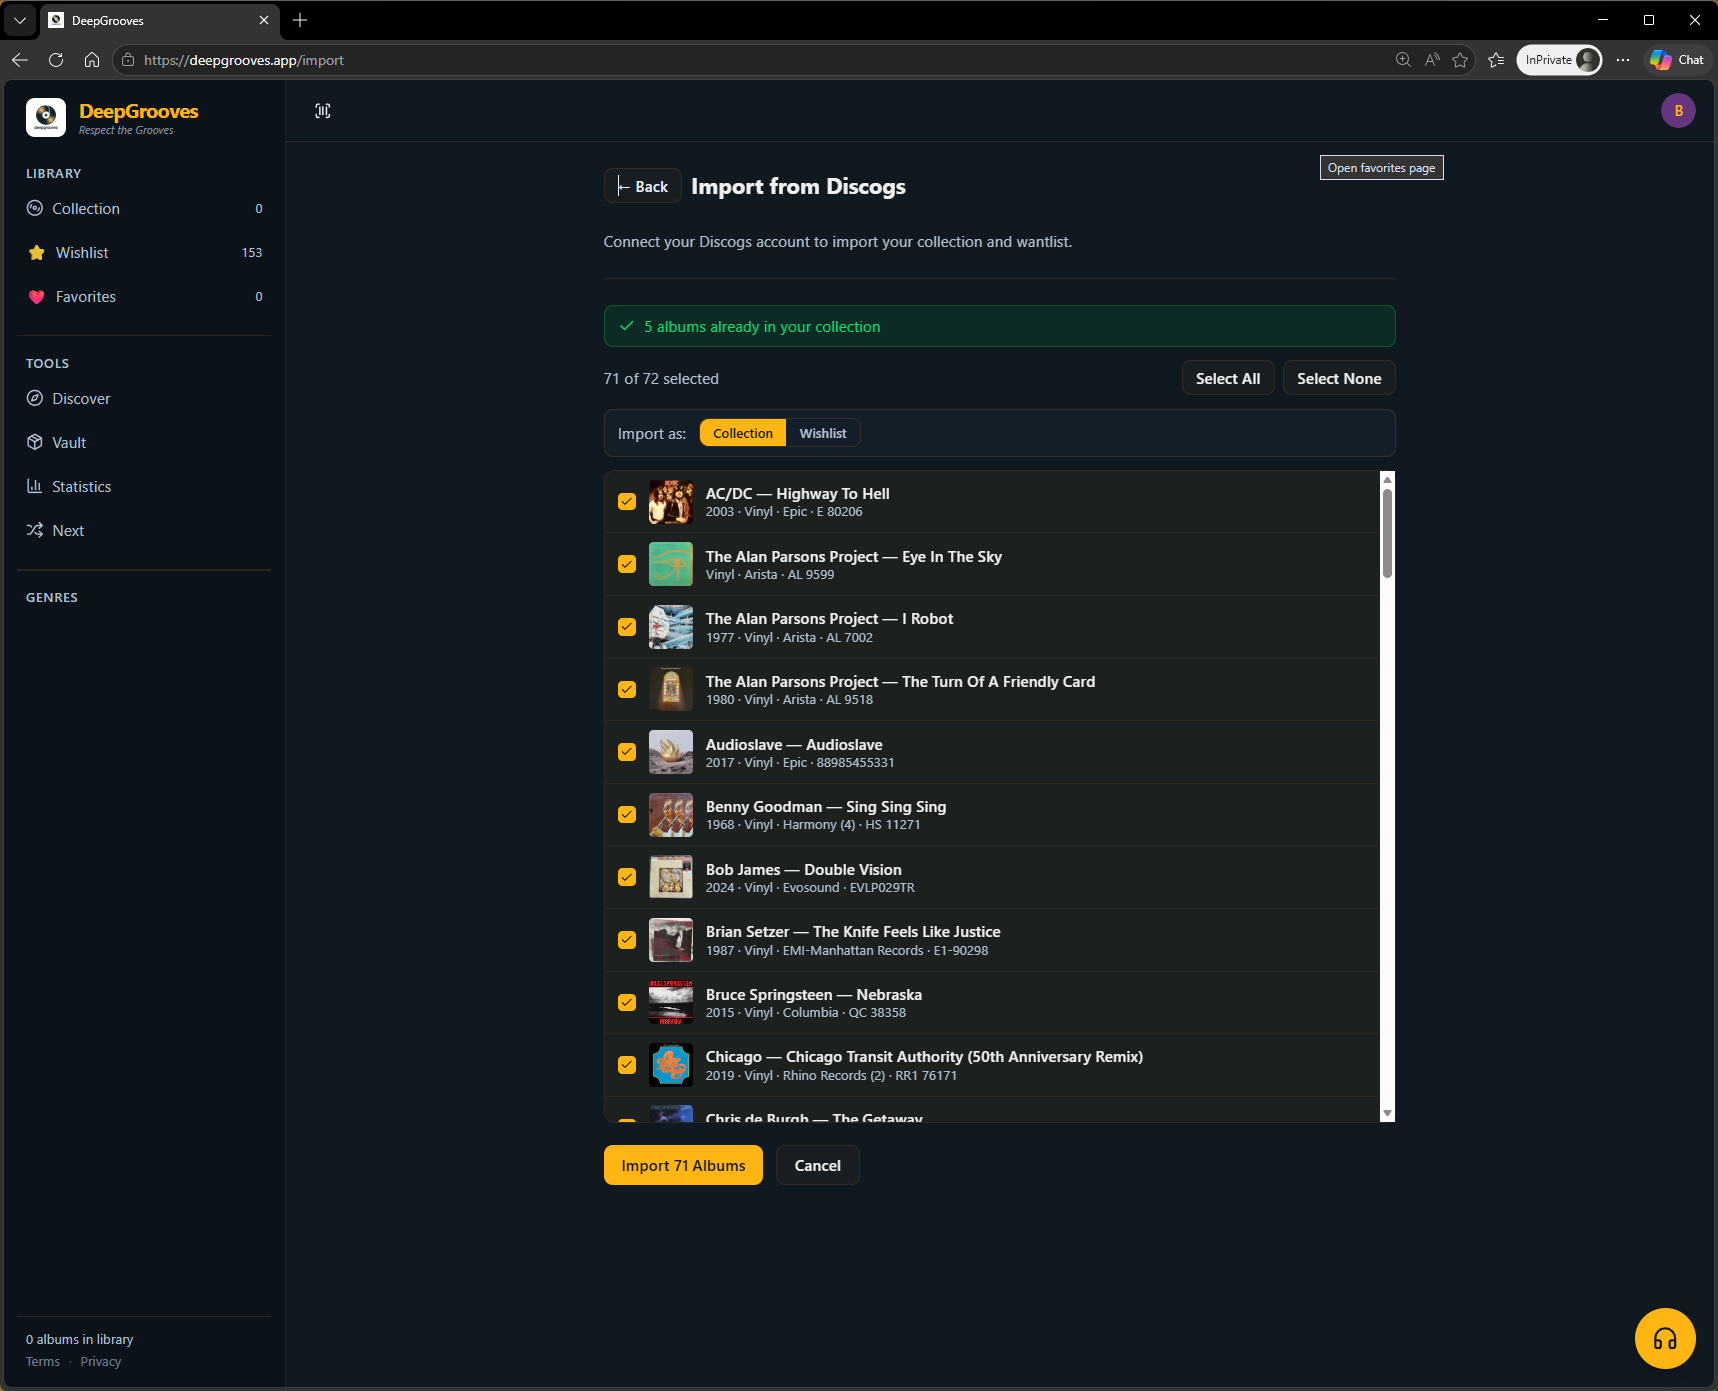Click '0 albums in library' text
The image size is (1718, 1391).
click(x=79, y=1339)
